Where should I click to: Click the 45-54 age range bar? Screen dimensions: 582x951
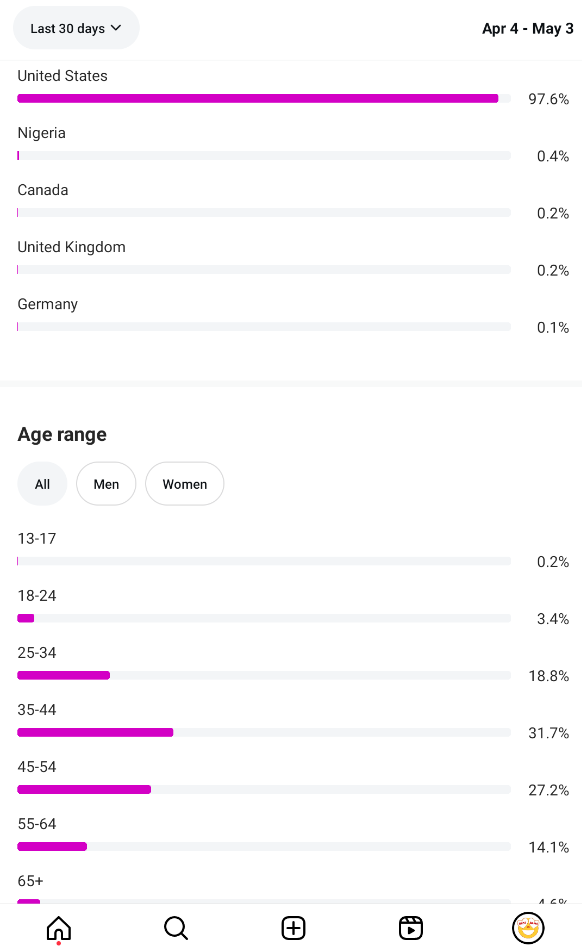[x=264, y=790]
